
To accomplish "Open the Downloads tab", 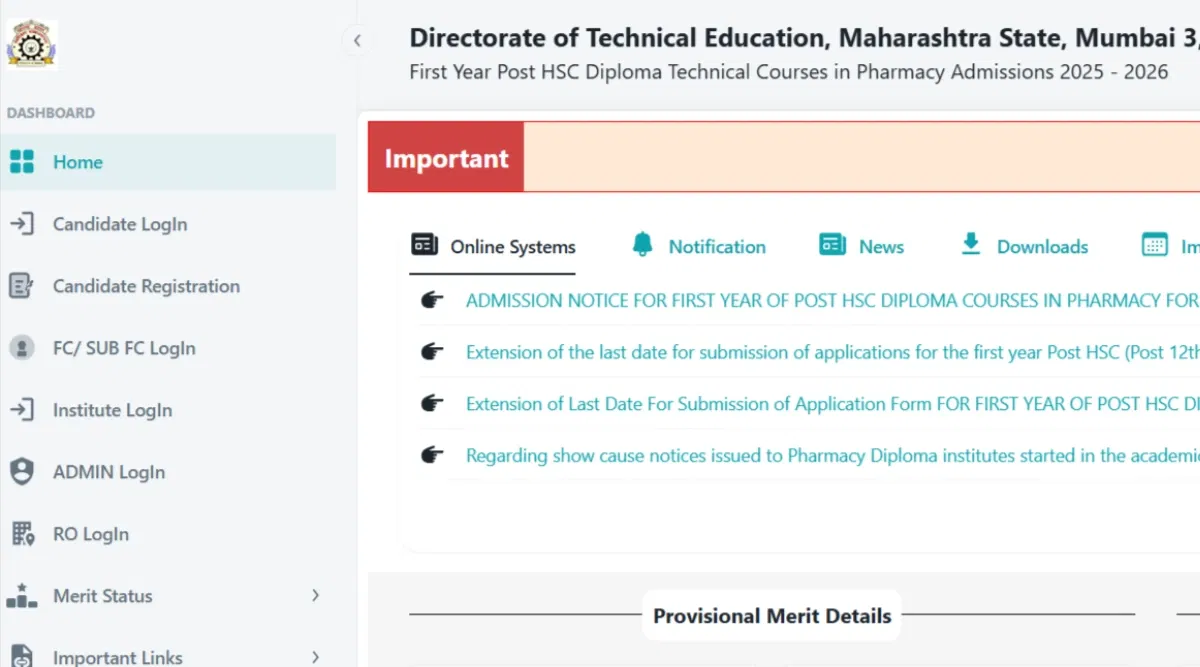I will pos(1042,247).
